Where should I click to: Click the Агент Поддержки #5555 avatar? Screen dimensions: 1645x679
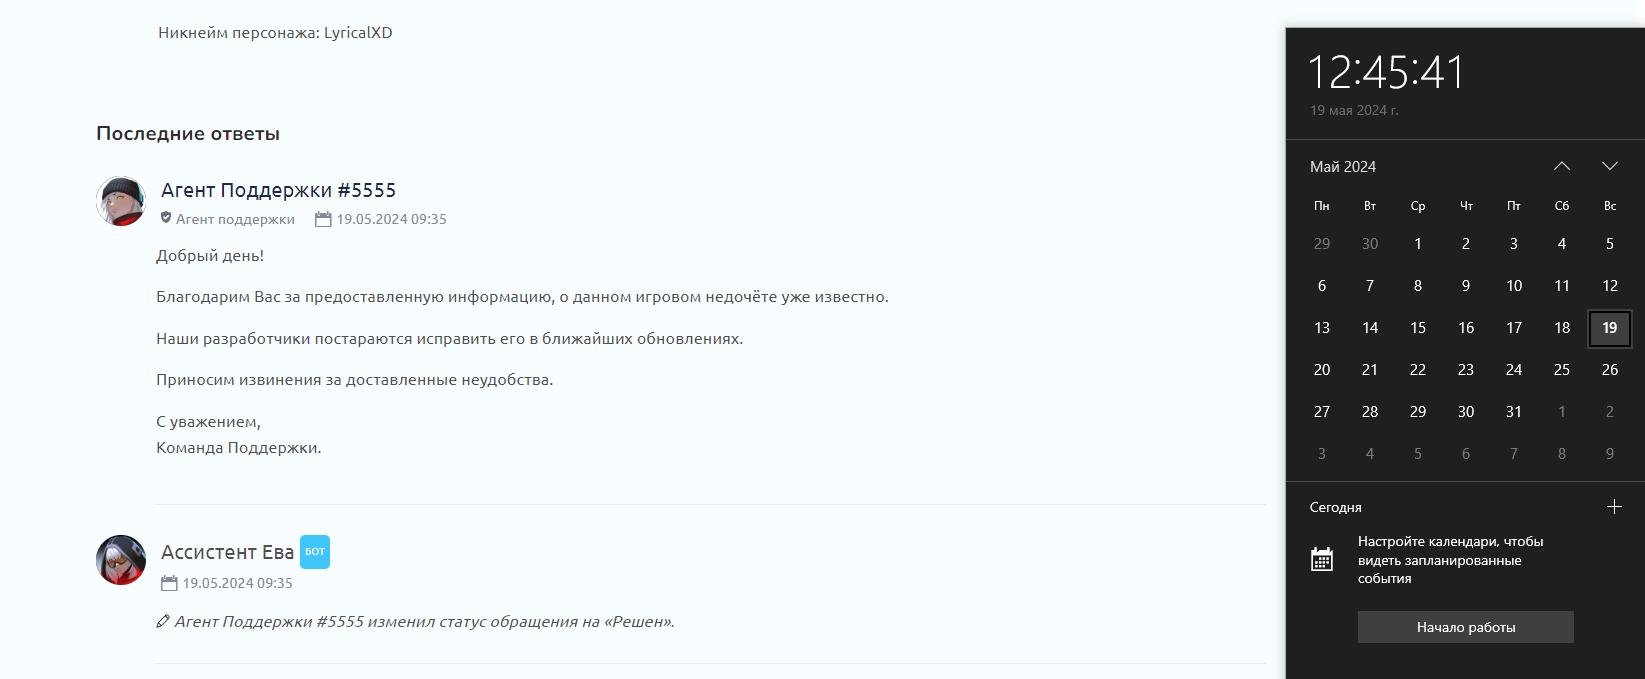tap(121, 201)
